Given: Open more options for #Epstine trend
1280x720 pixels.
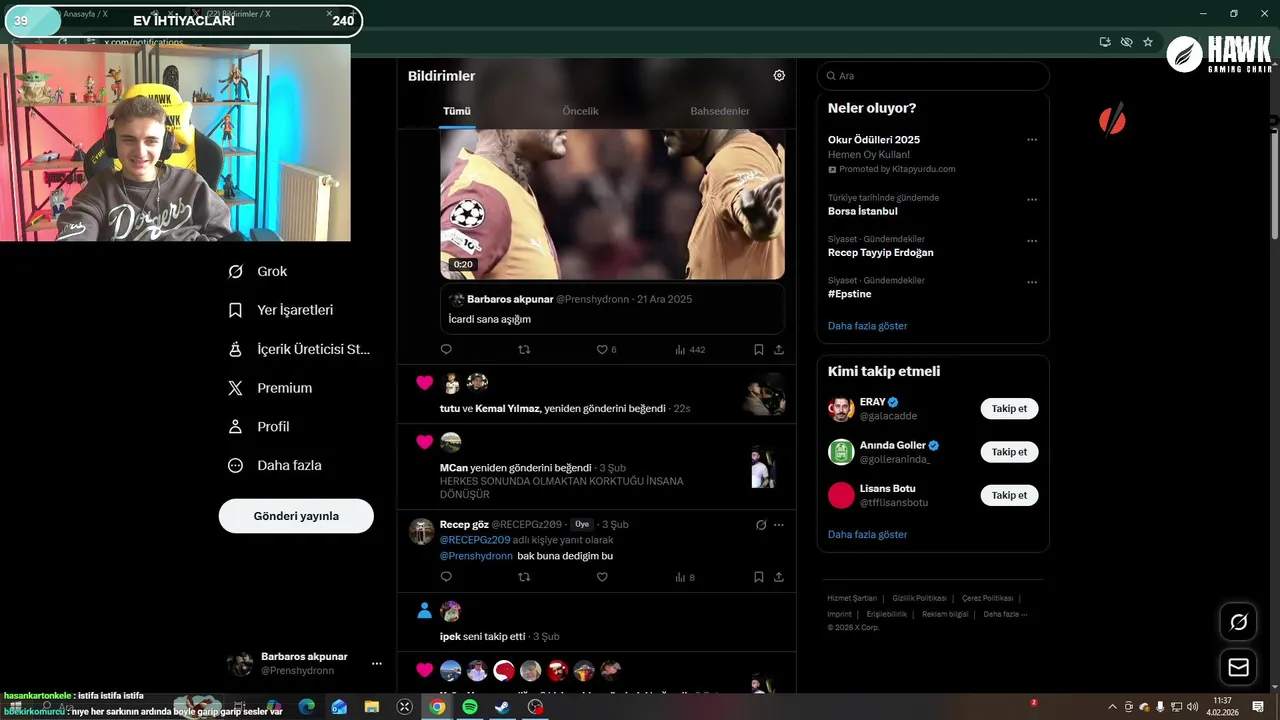Looking at the screenshot, I should (1032, 282).
